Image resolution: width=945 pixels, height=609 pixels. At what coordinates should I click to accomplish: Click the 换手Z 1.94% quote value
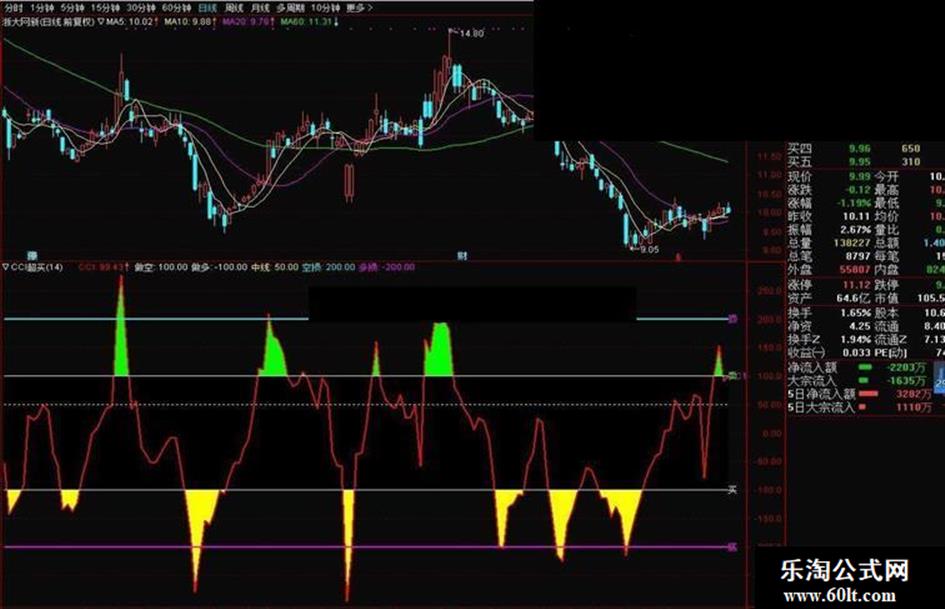856,339
